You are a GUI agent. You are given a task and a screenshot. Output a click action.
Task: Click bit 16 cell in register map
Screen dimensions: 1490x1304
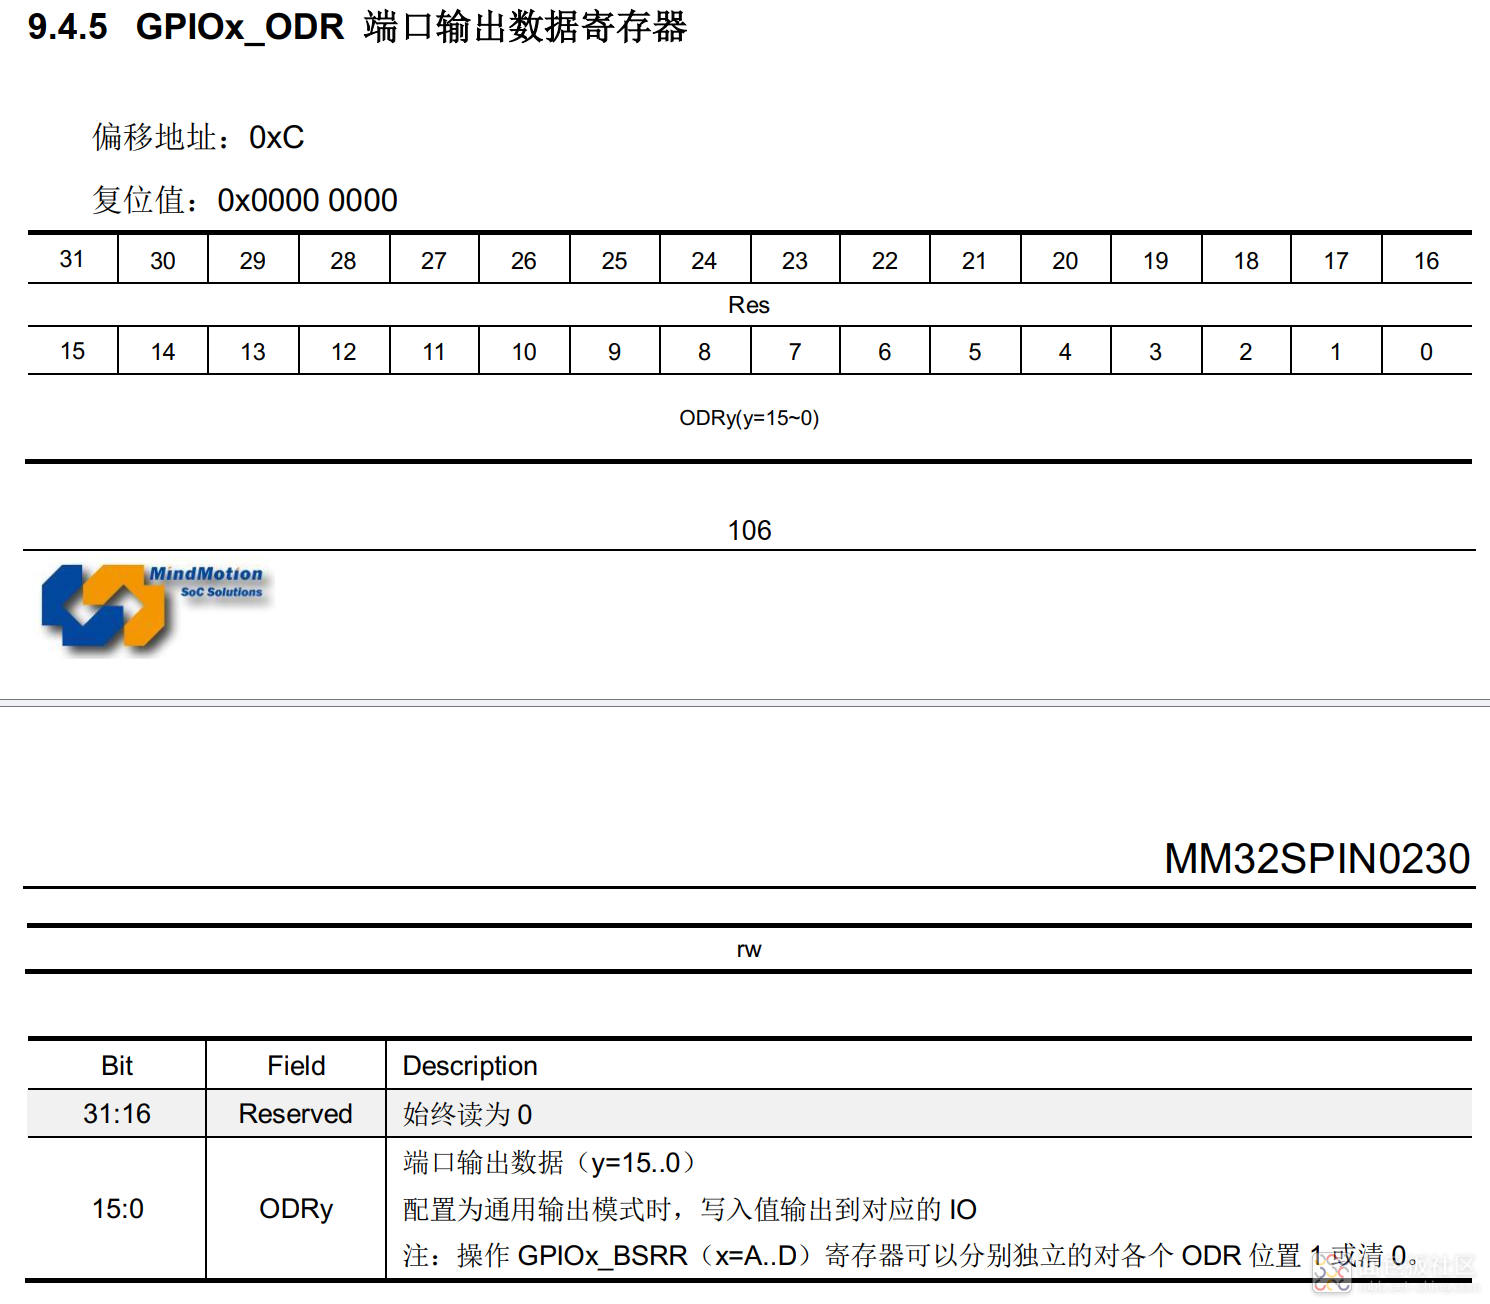click(1426, 261)
